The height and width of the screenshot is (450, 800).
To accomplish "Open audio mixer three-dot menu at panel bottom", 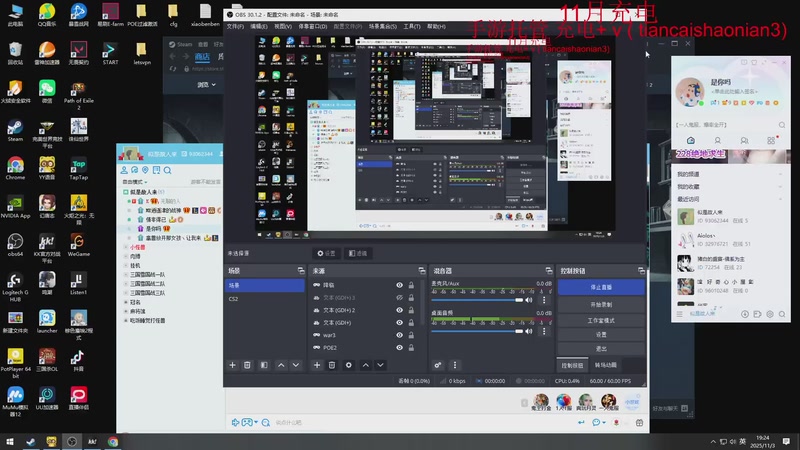I will pyautogui.click(x=455, y=365).
